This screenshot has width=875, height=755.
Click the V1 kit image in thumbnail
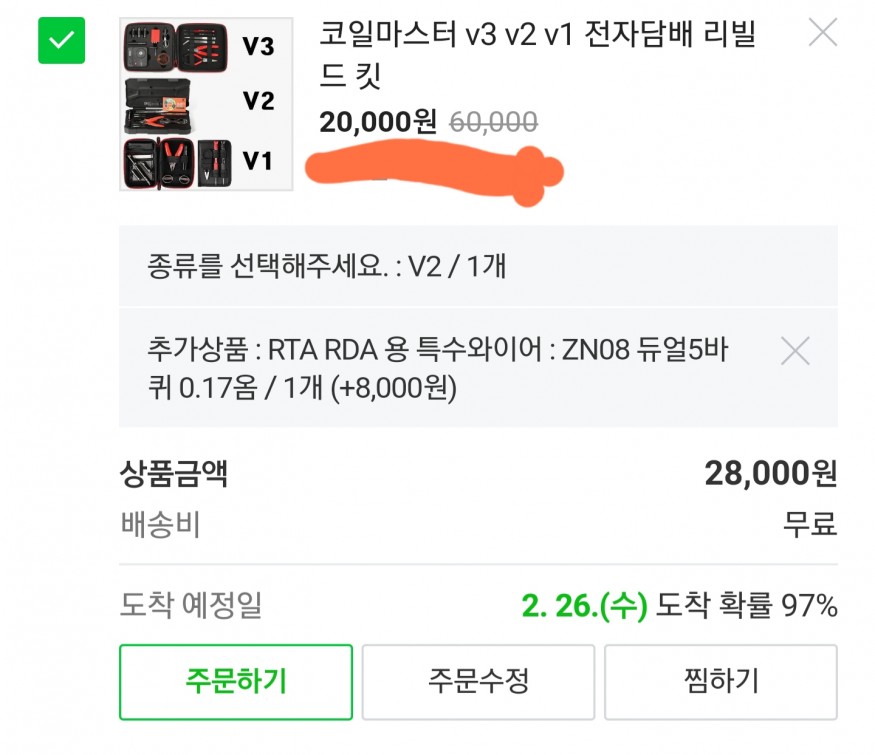pos(177,163)
